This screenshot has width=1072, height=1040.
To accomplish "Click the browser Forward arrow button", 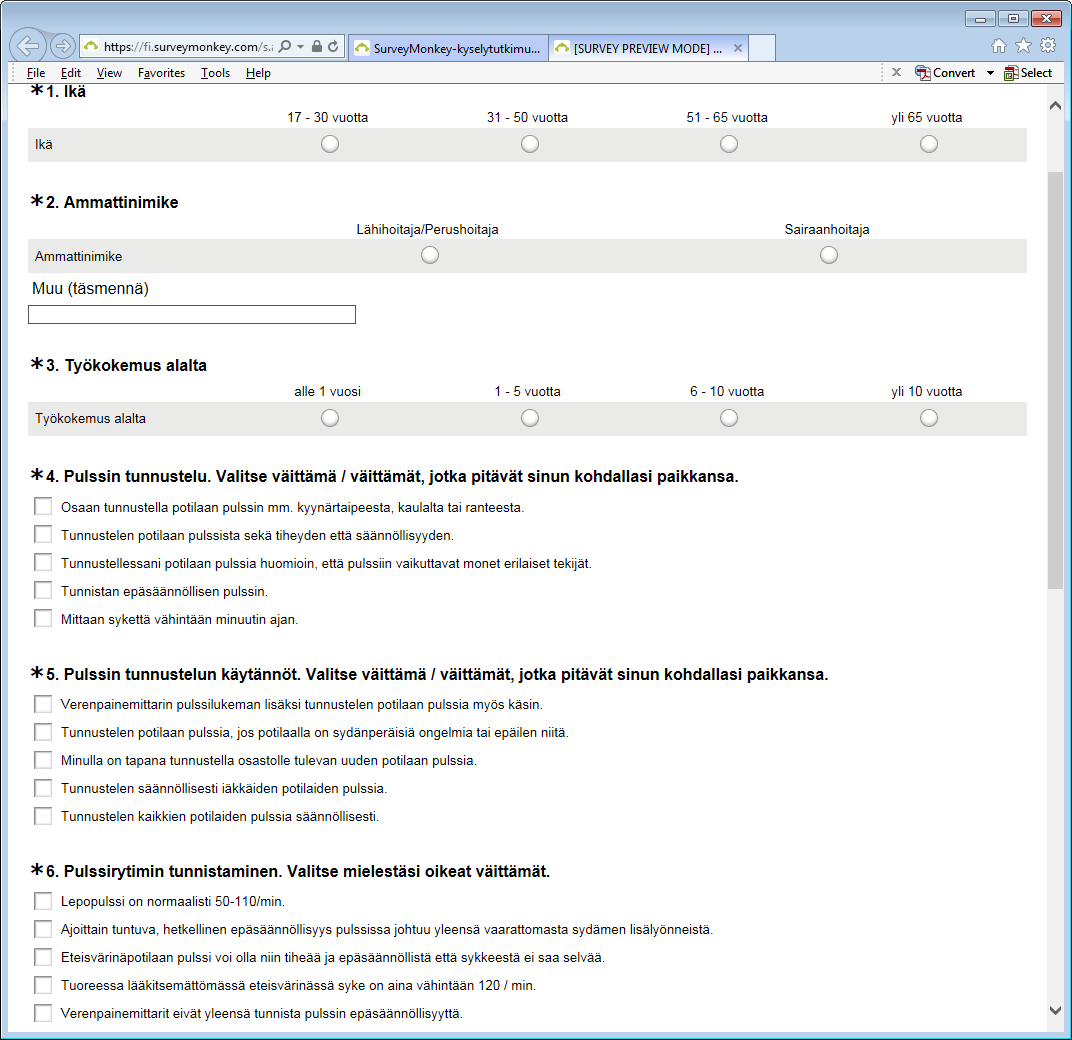I will point(63,46).
